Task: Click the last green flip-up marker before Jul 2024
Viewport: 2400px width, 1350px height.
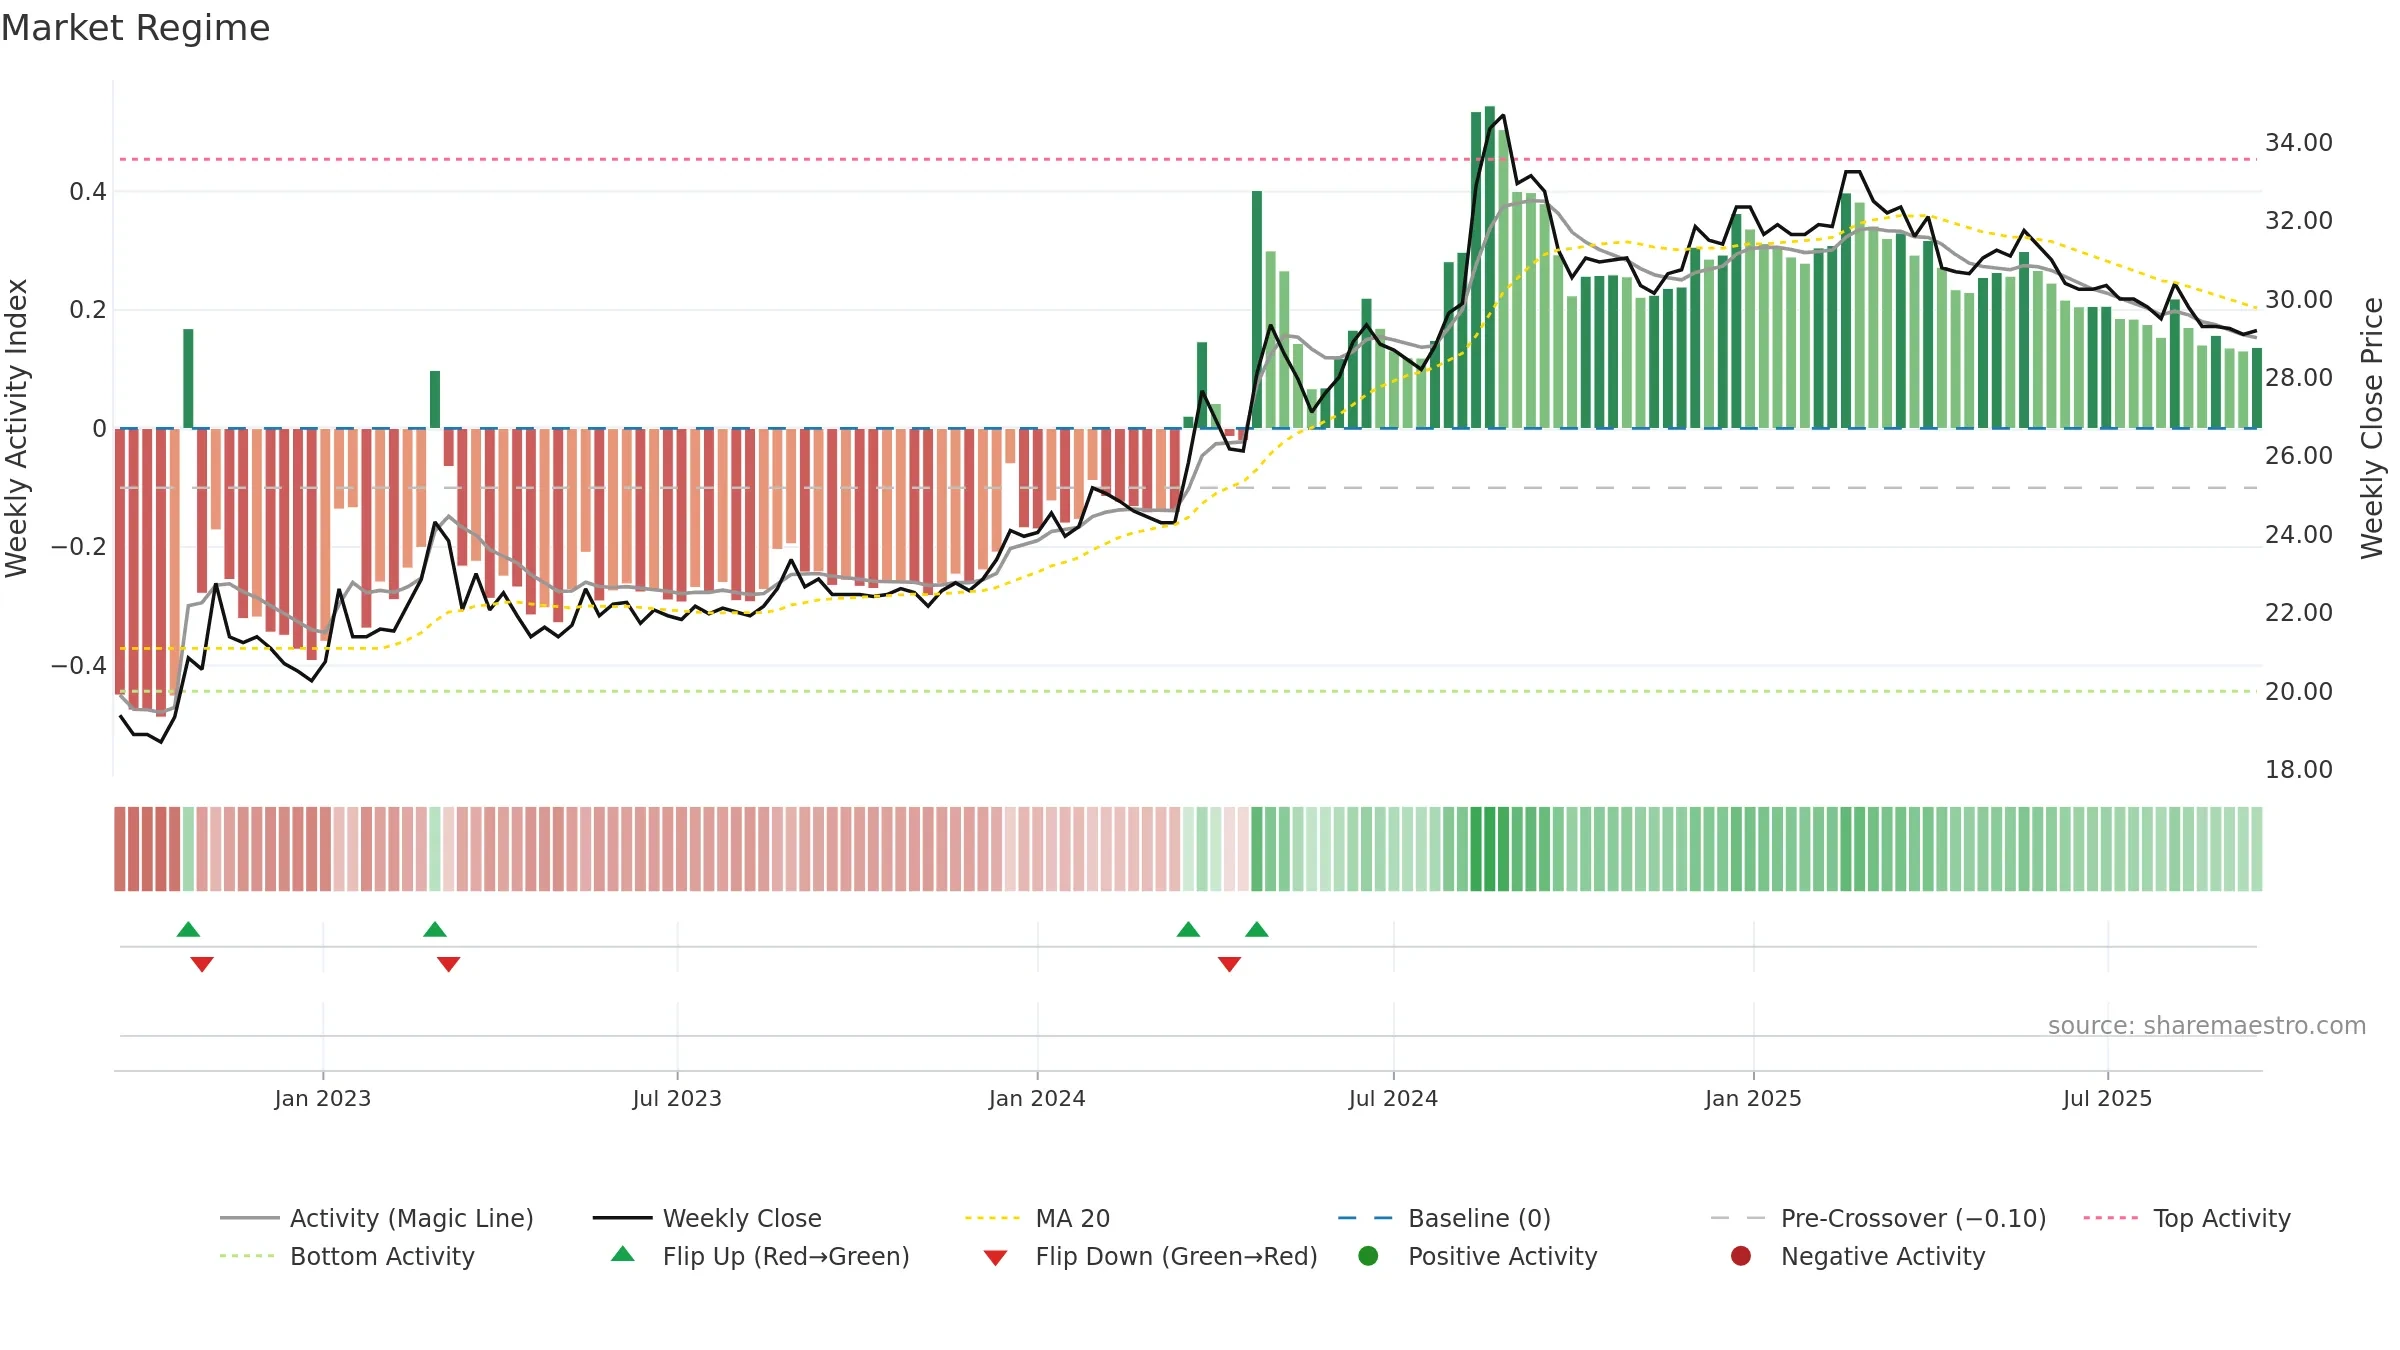Action: coord(1257,930)
